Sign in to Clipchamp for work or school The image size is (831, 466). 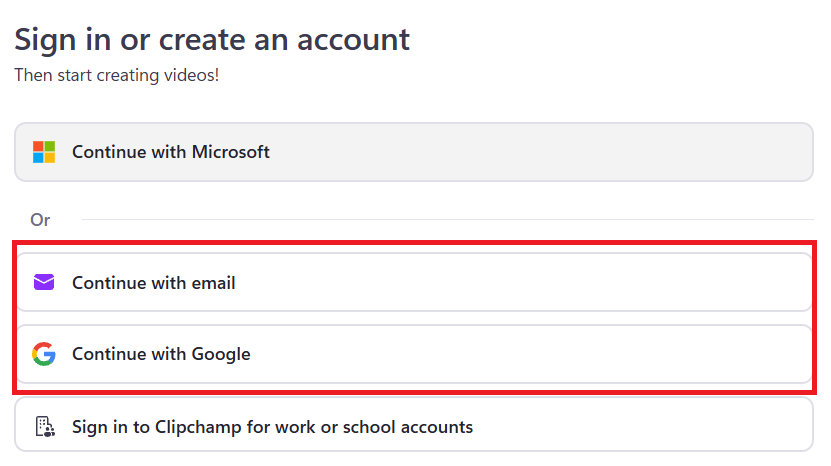click(413, 427)
